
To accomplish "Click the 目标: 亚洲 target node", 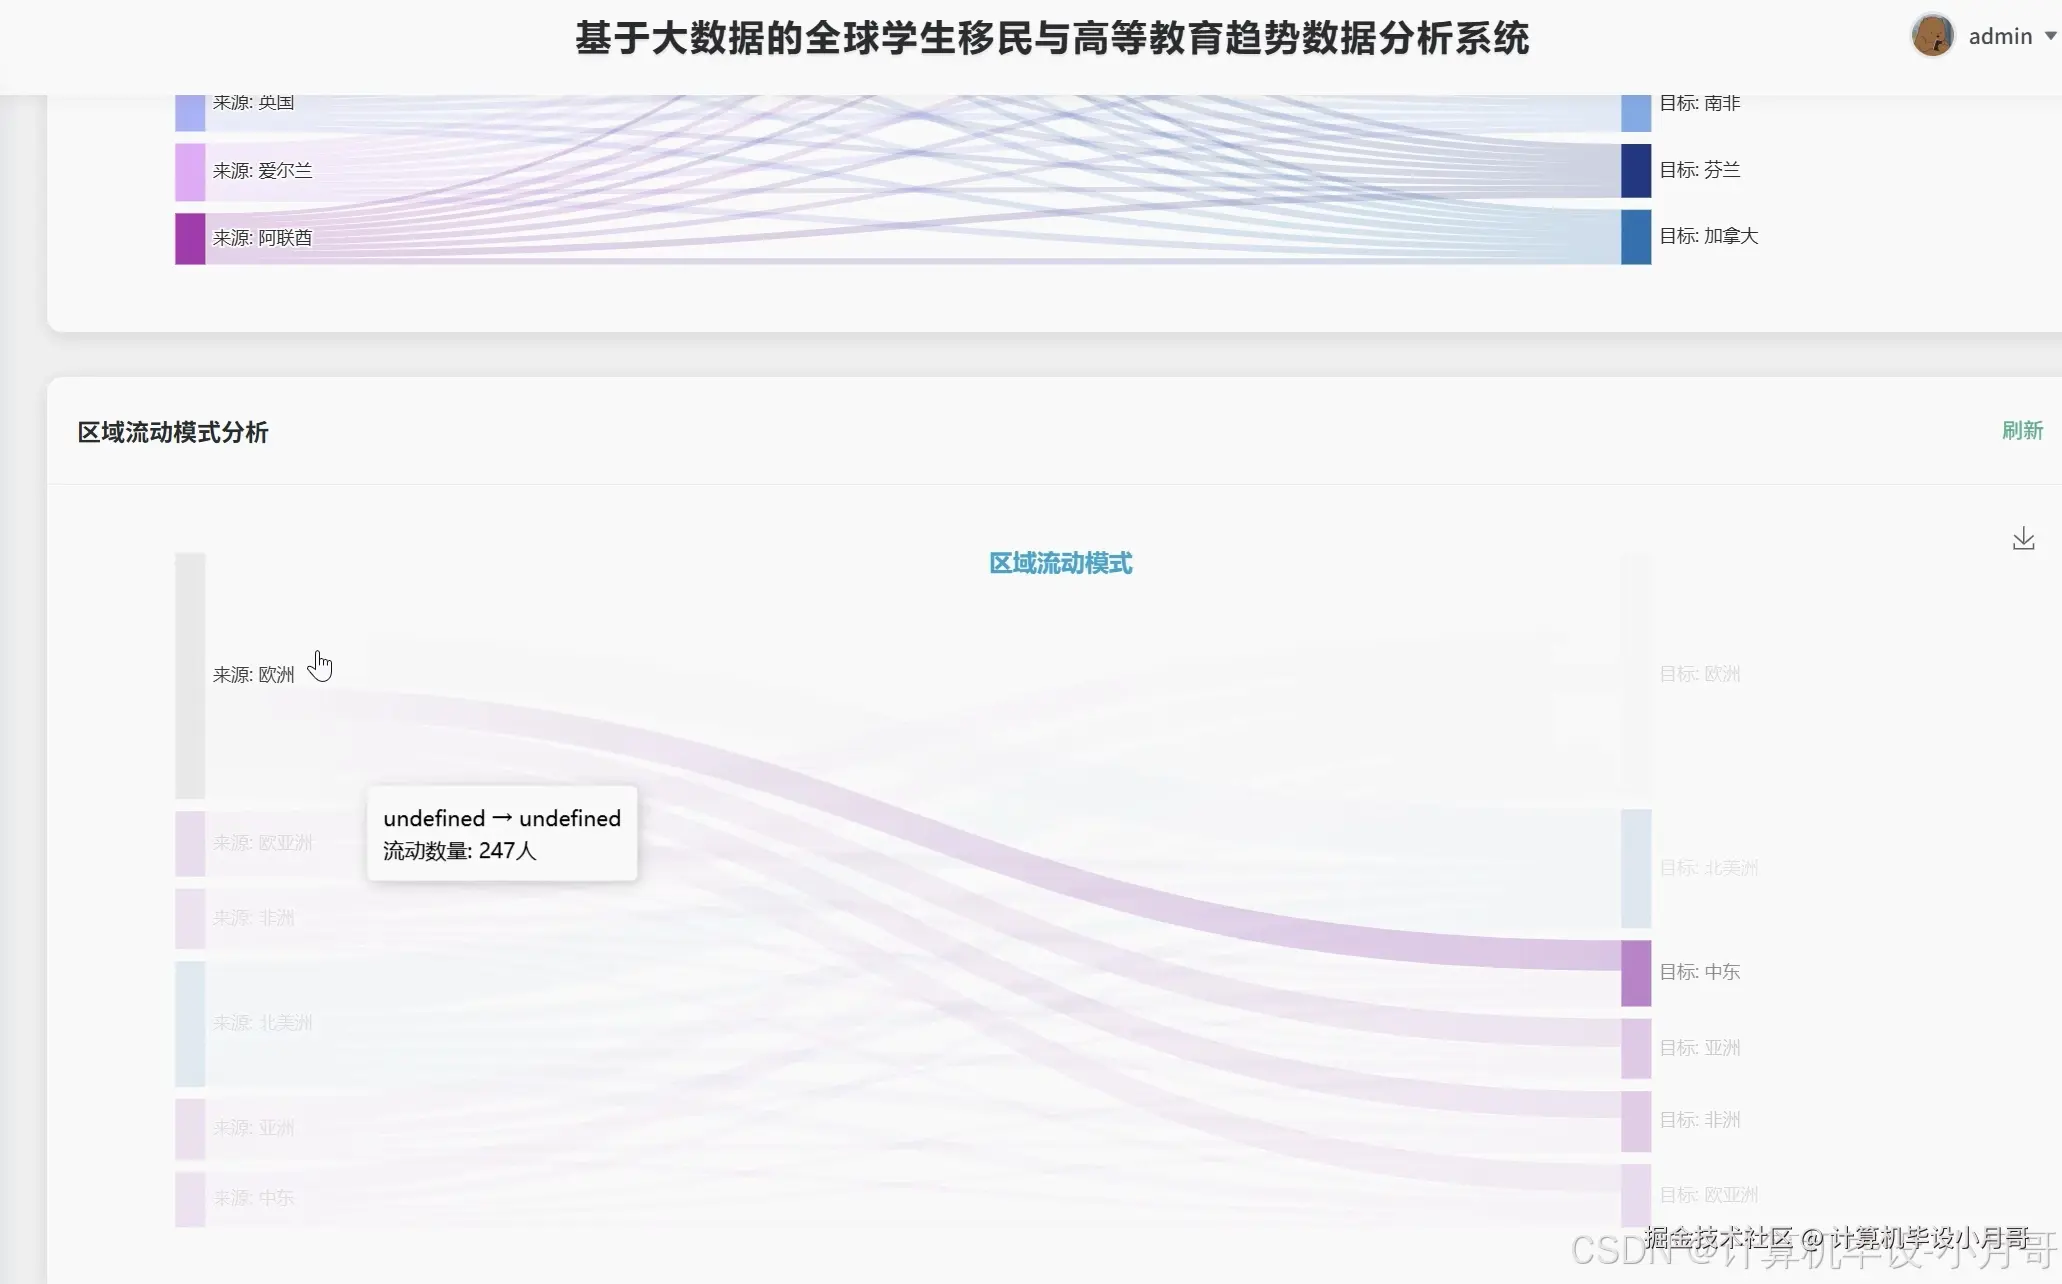I will coord(1636,1048).
